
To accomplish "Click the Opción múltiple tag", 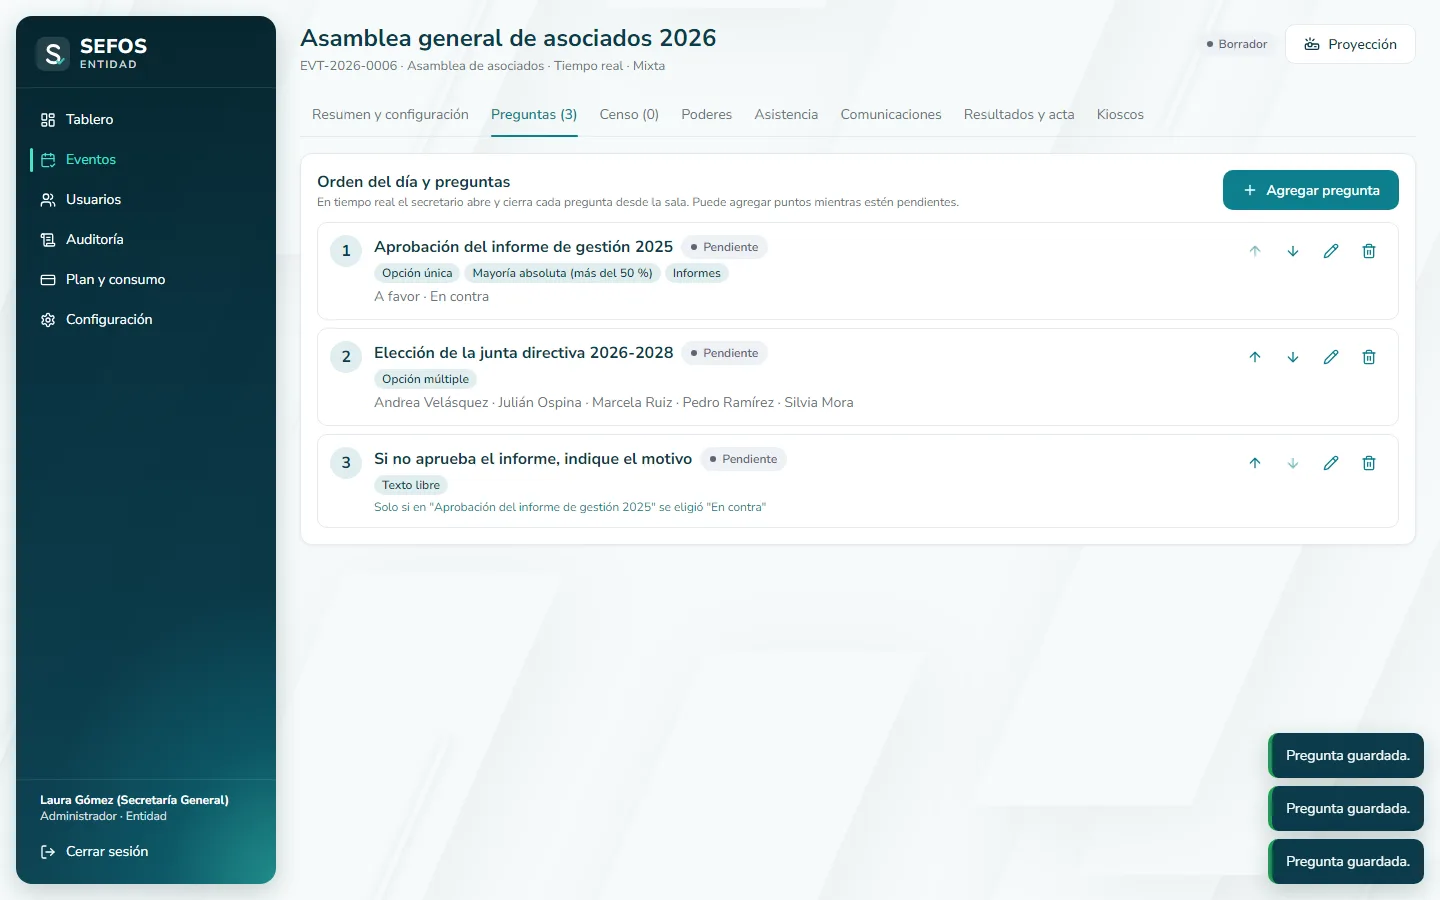I will pyautogui.click(x=425, y=379).
